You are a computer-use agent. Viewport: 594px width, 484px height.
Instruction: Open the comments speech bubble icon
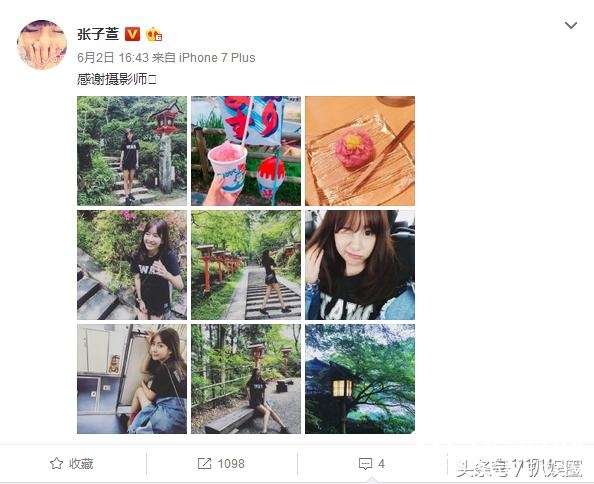pos(365,464)
